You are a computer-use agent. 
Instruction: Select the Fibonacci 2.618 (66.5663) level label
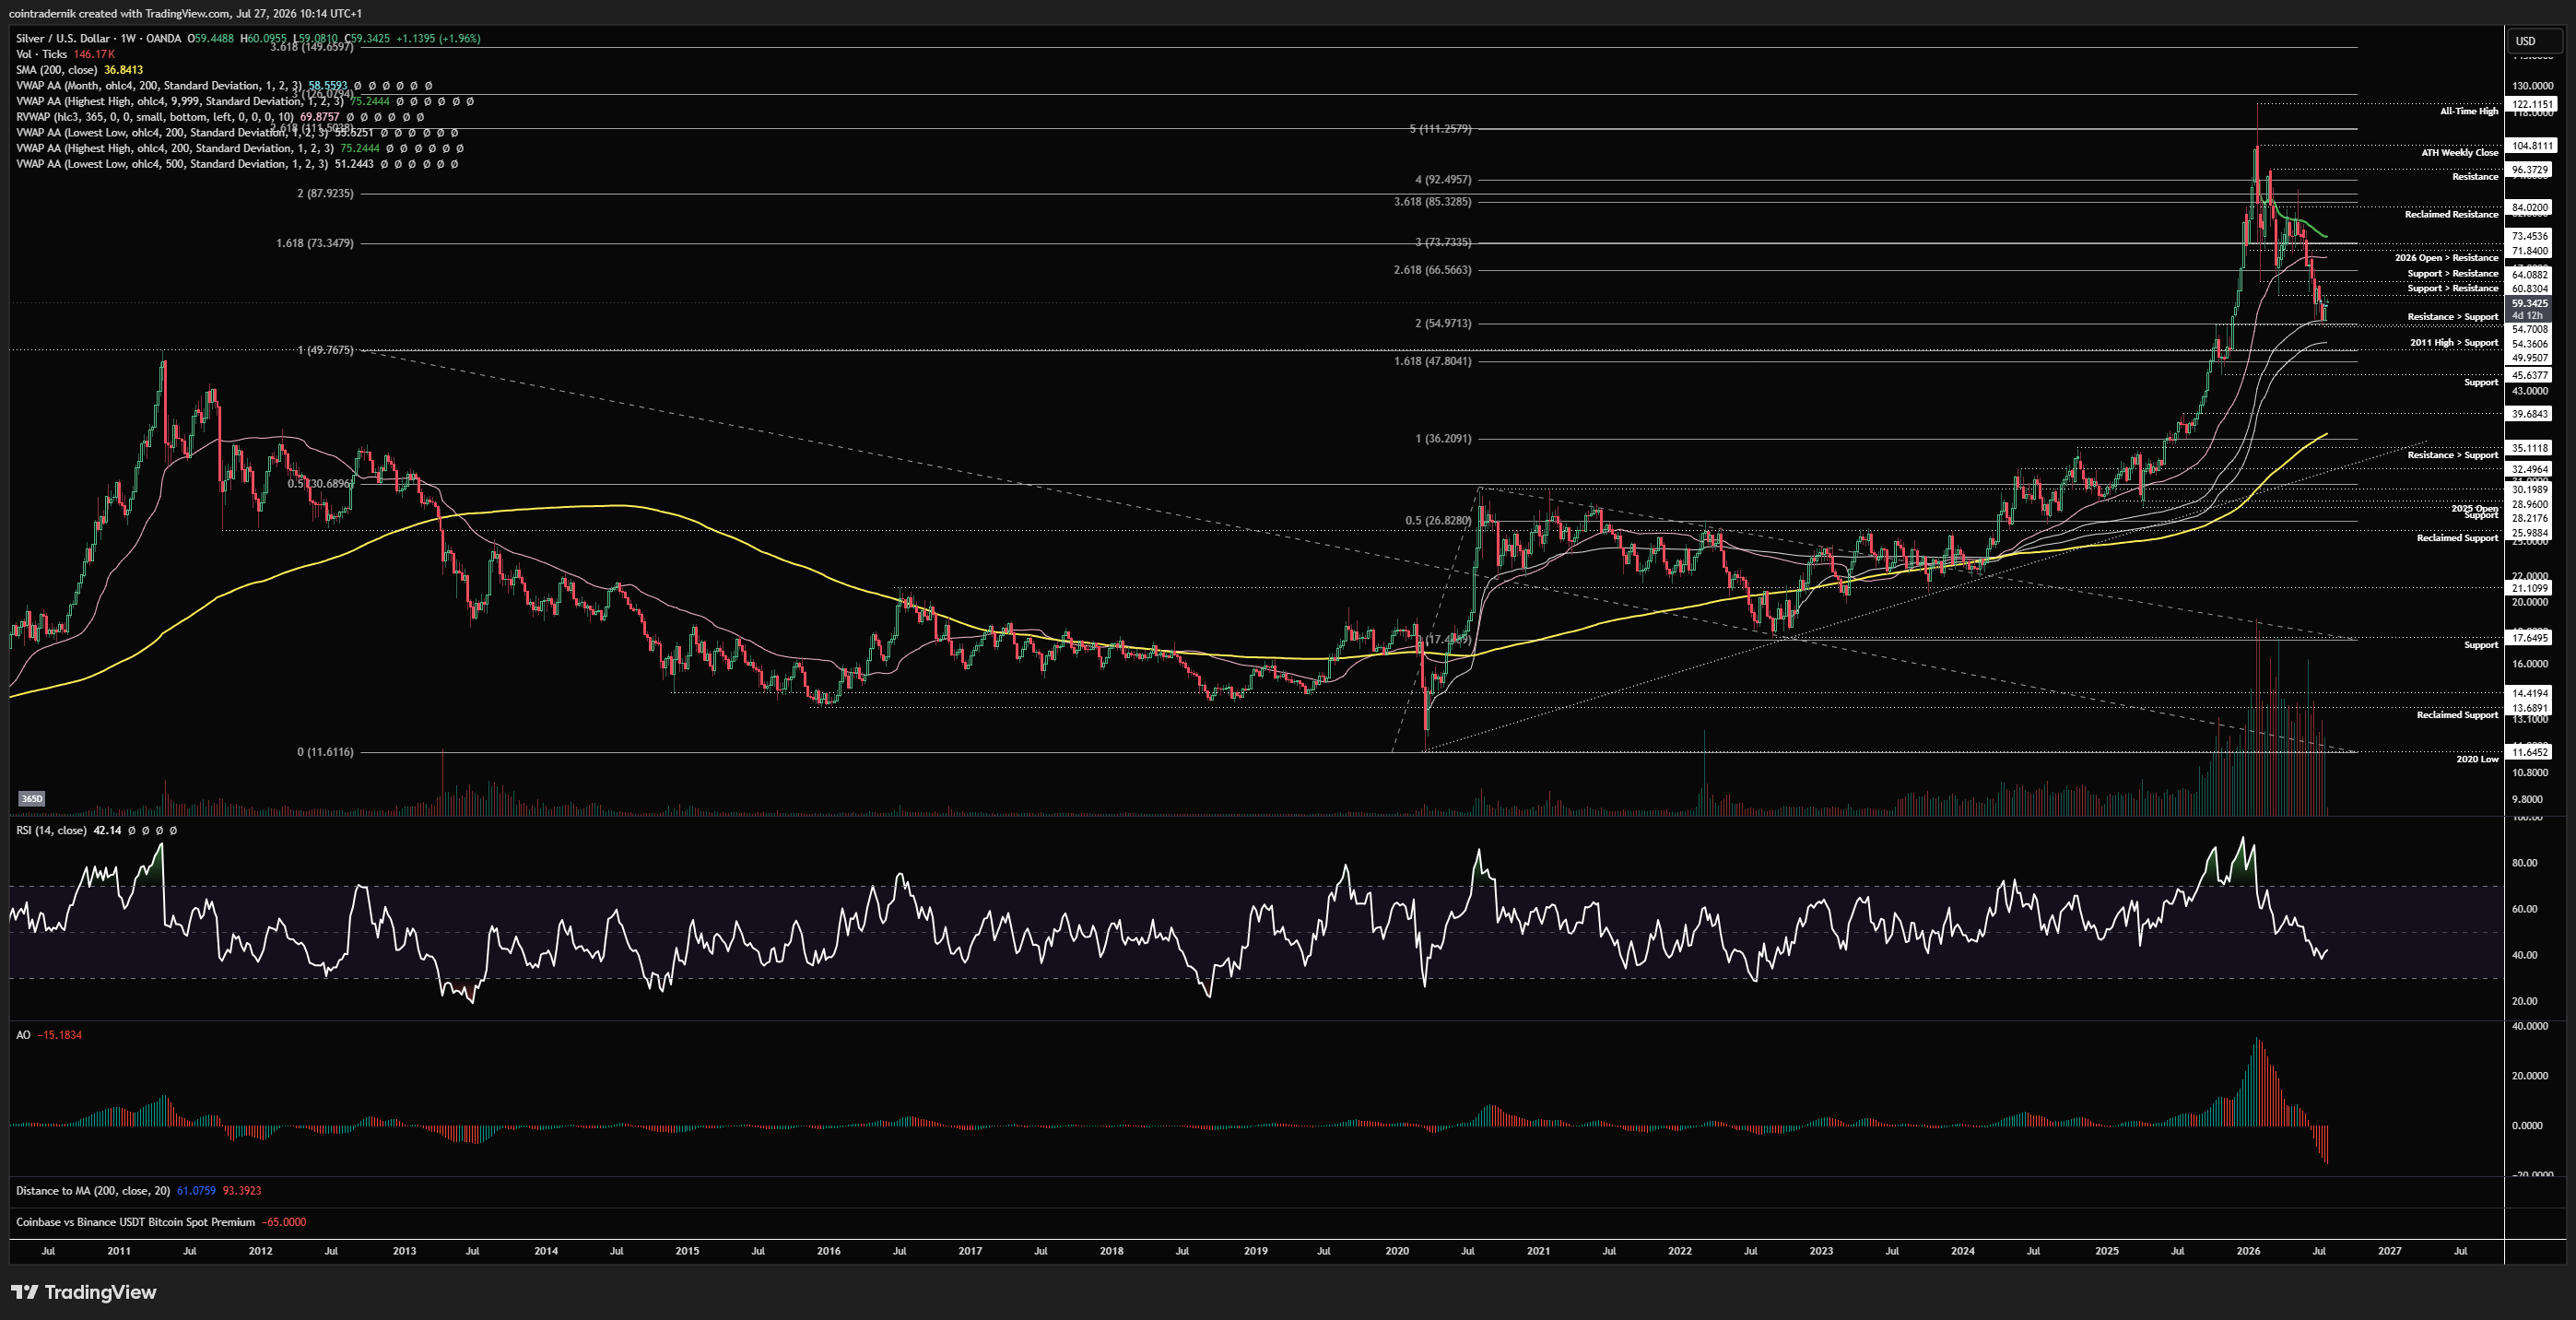tap(1433, 270)
